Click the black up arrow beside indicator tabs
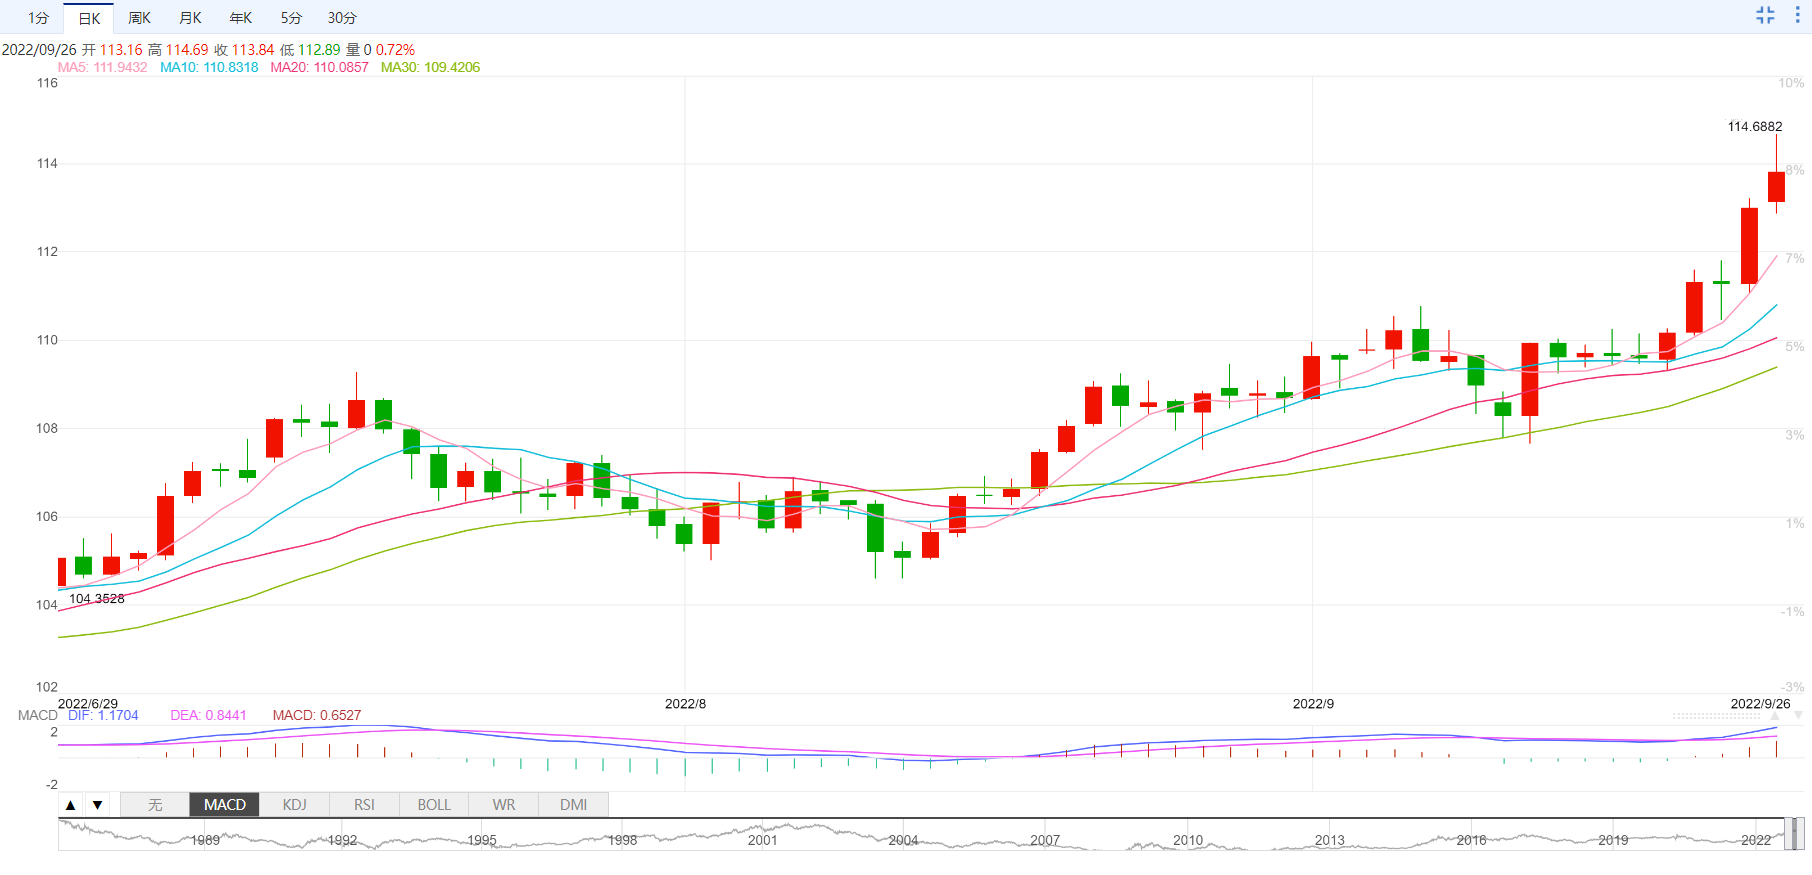The height and width of the screenshot is (875, 1812). pyautogui.click(x=71, y=805)
